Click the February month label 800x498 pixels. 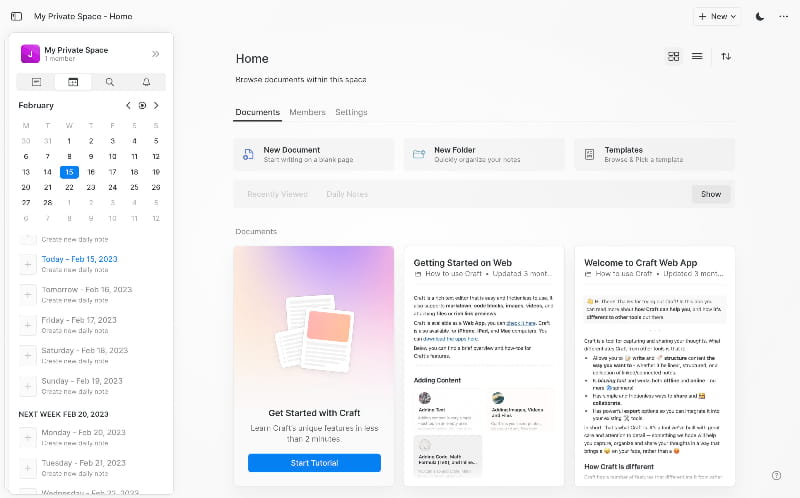tap(36, 105)
